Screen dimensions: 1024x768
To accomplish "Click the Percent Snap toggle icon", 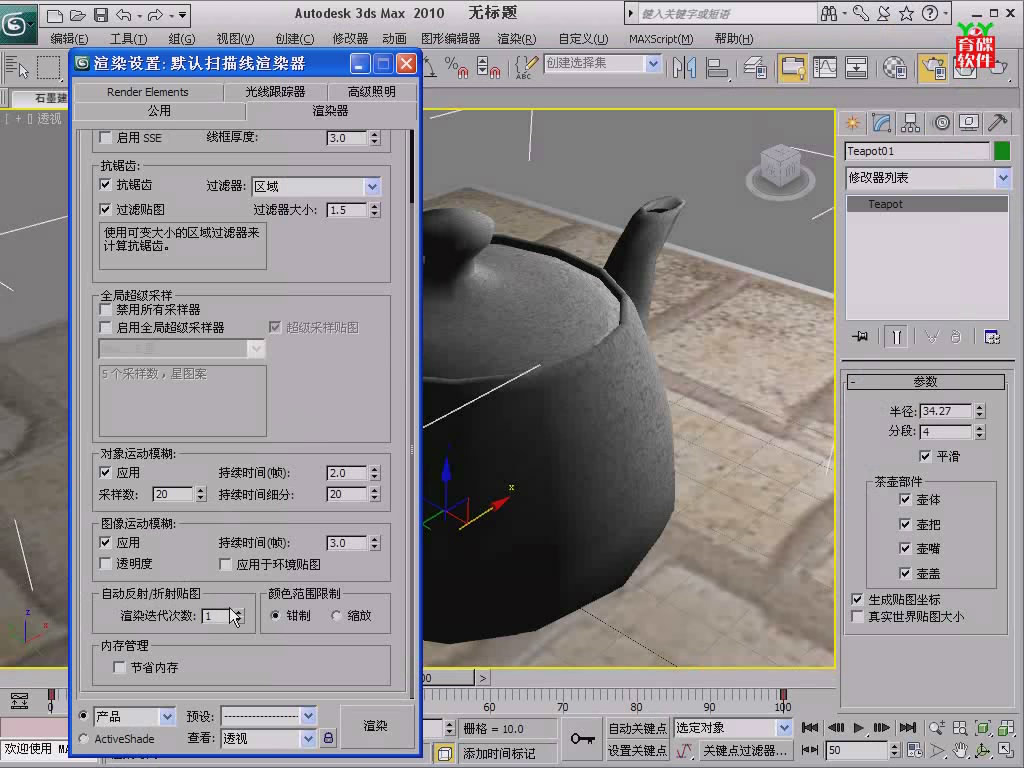I will [x=456, y=67].
